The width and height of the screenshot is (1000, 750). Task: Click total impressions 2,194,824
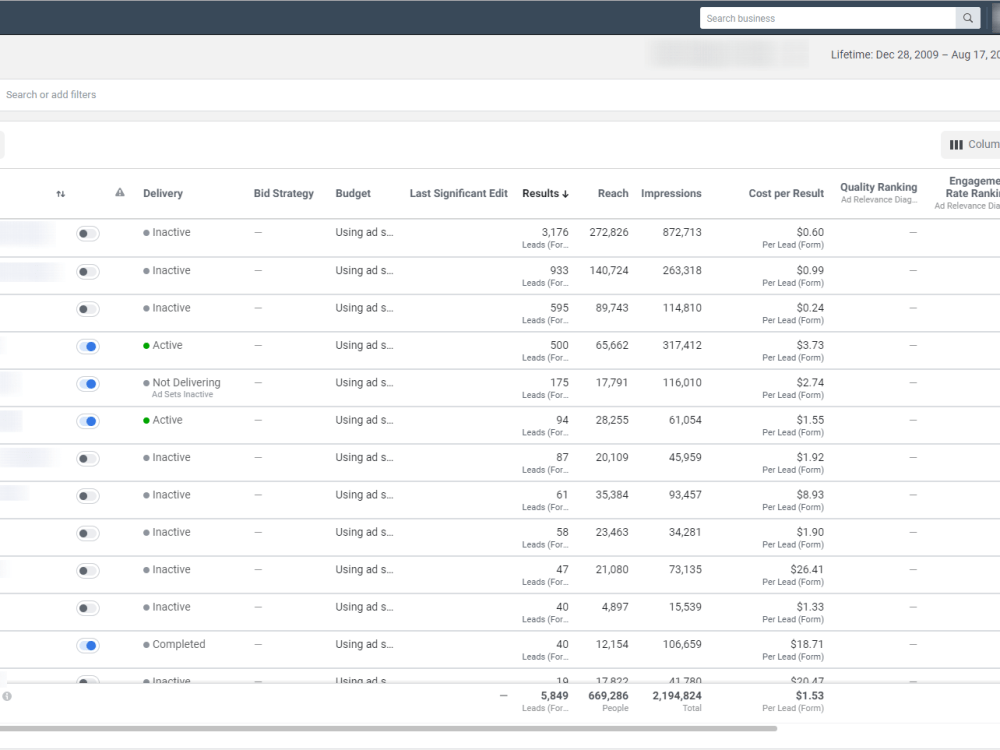click(677, 696)
